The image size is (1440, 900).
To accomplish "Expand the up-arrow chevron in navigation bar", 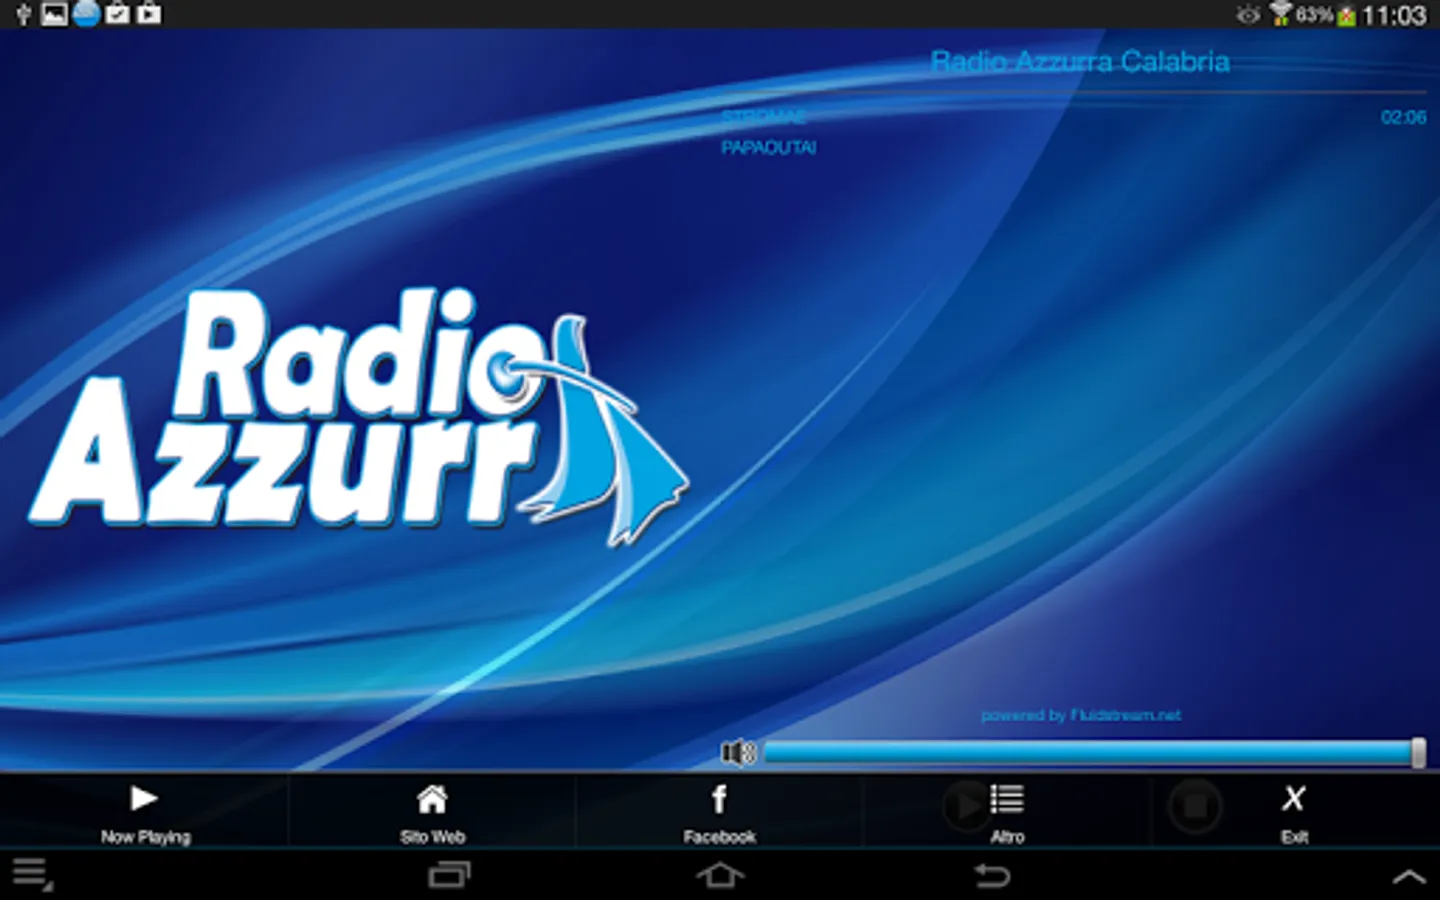I will 1410,877.
